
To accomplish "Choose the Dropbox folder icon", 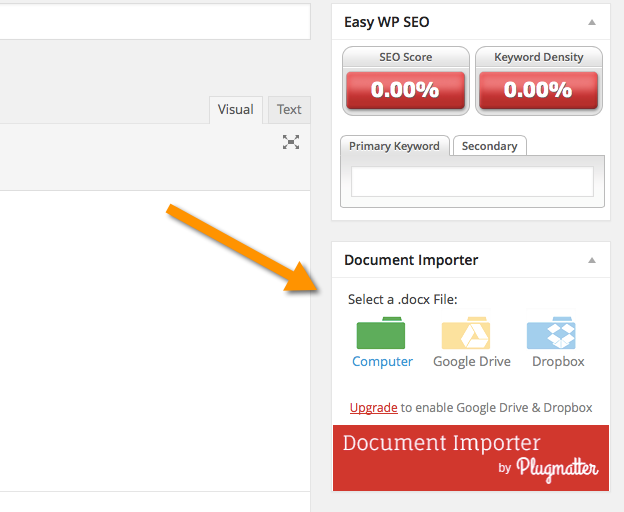I will tap(551, 333).
